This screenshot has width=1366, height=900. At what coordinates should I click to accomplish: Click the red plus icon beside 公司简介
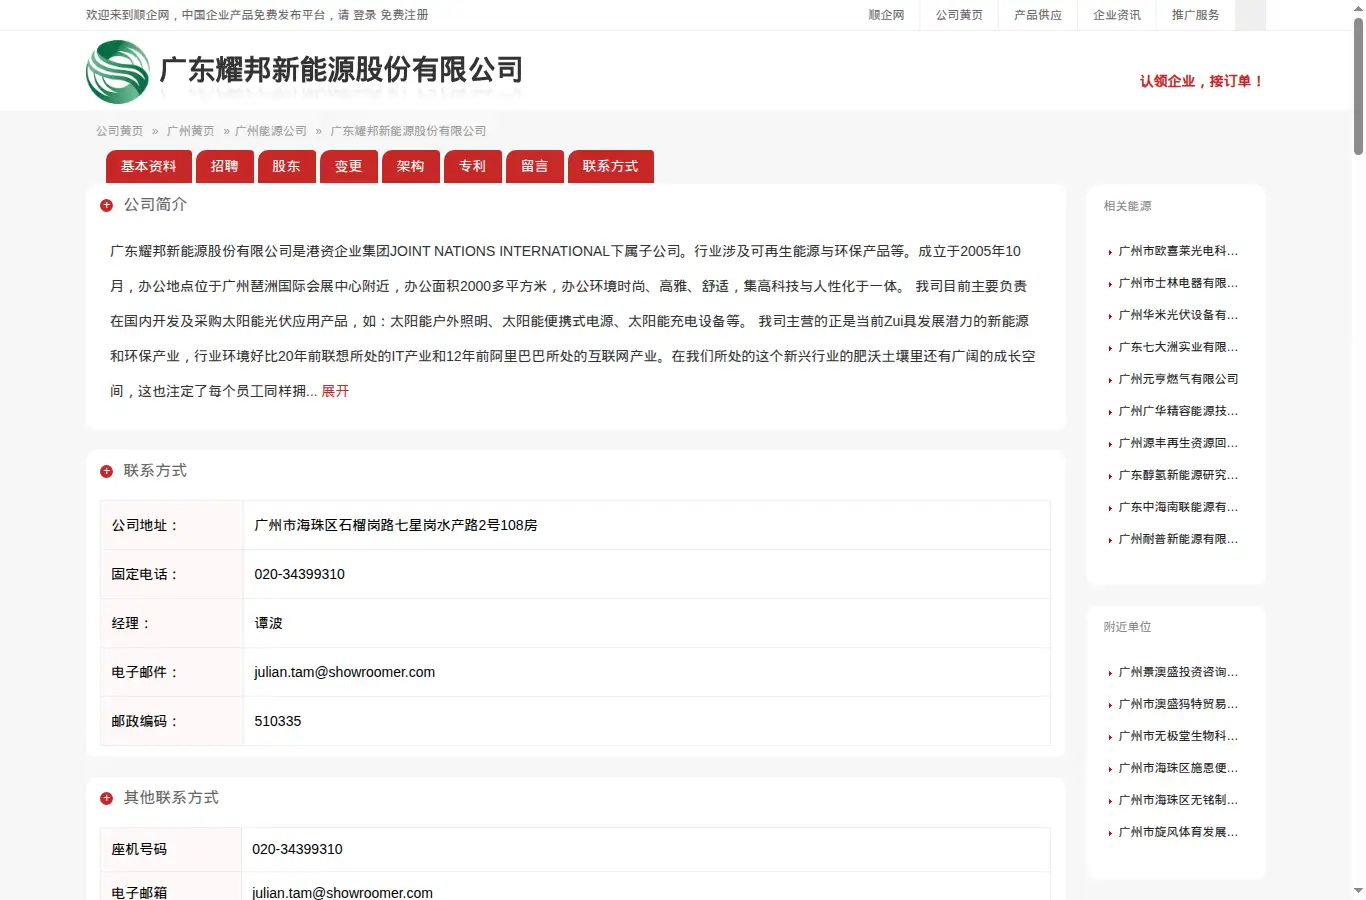pos(106,205)
